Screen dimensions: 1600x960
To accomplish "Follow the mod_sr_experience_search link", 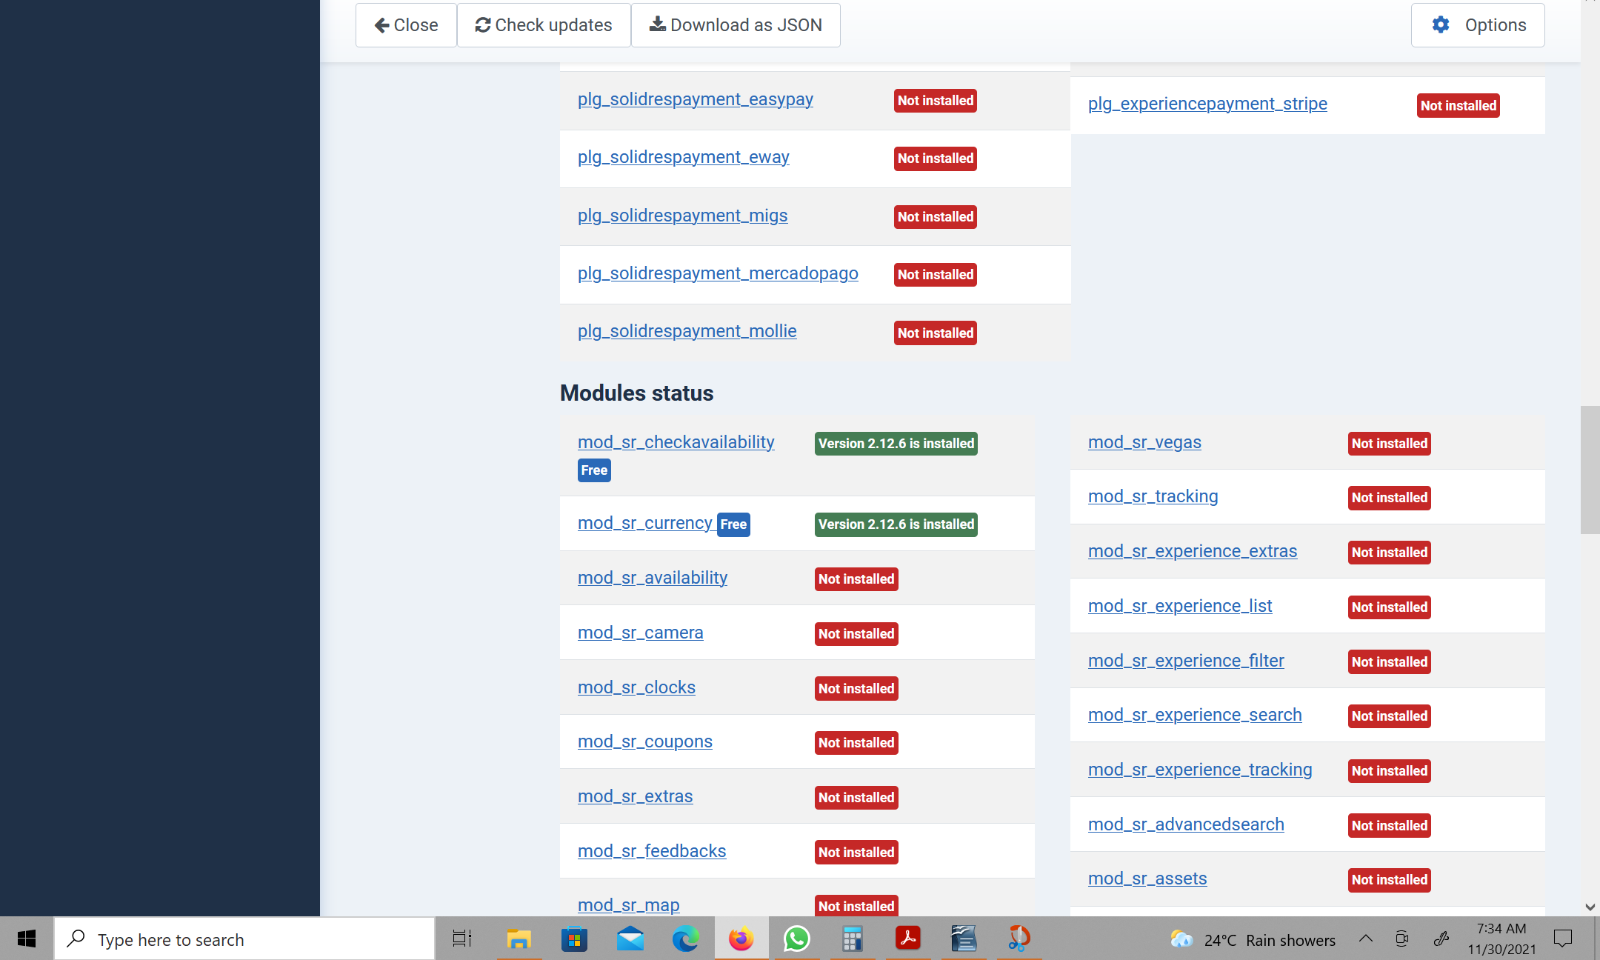I will pyautogui.click(x=1195, y=715).
